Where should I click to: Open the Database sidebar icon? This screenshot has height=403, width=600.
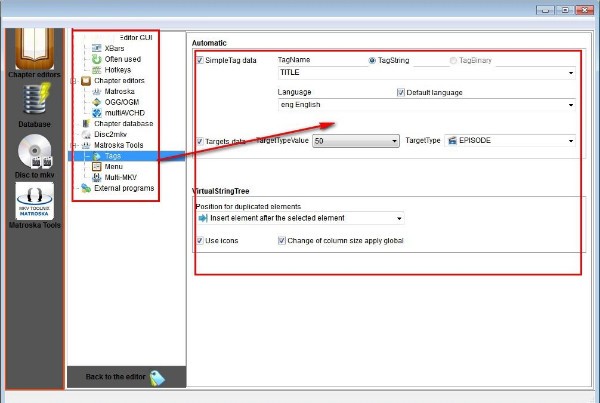(x=34, y=100)
